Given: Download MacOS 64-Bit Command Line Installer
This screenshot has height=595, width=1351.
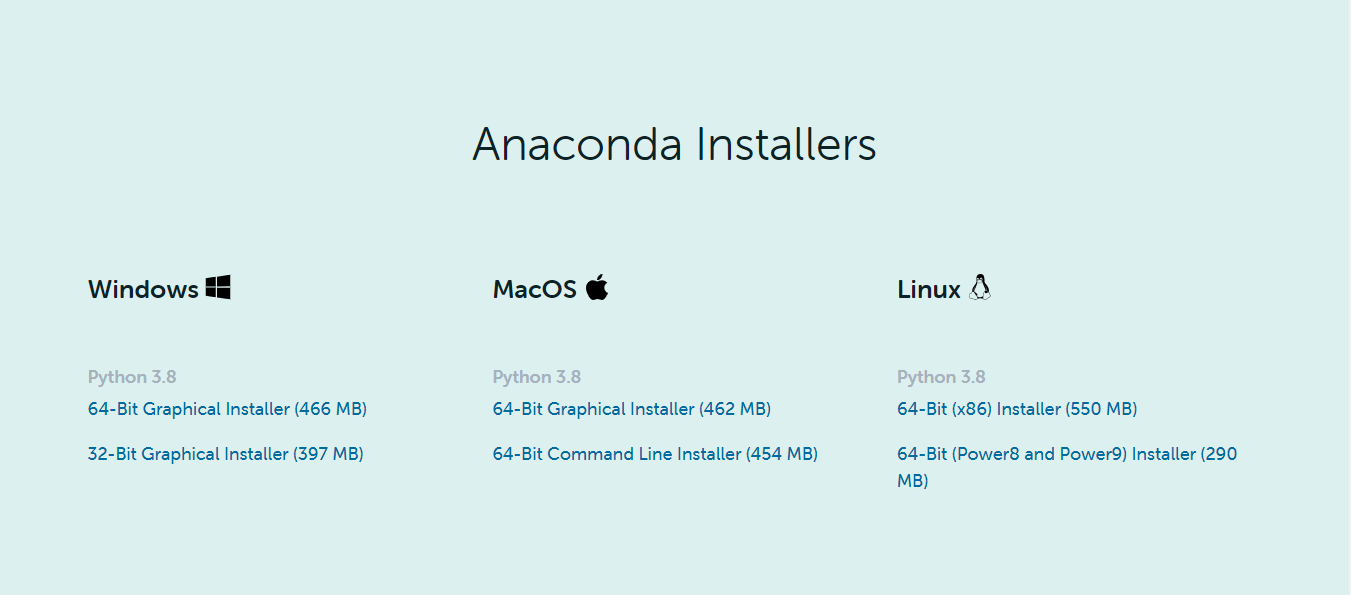Looking at the screenshot, I should click(x=654, y=454).
